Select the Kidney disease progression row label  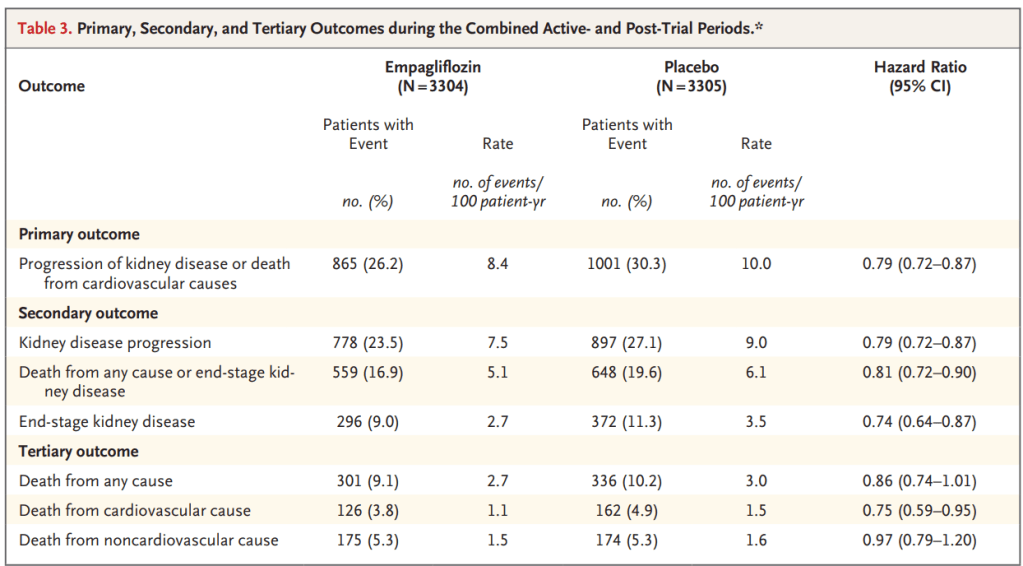(115, 343)
